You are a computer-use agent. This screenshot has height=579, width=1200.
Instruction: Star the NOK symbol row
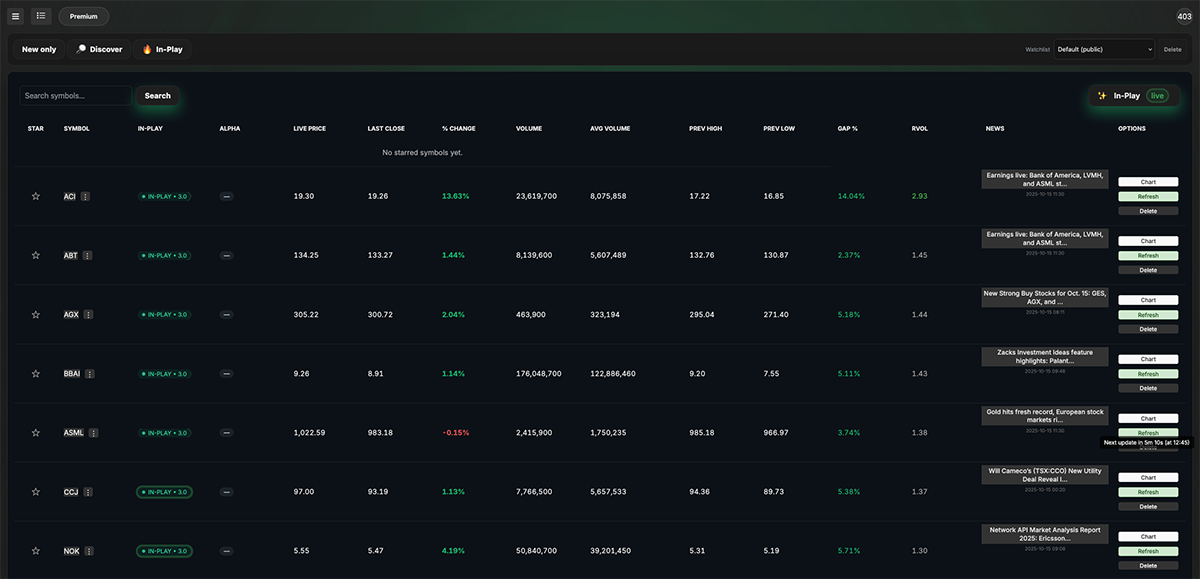36,551
